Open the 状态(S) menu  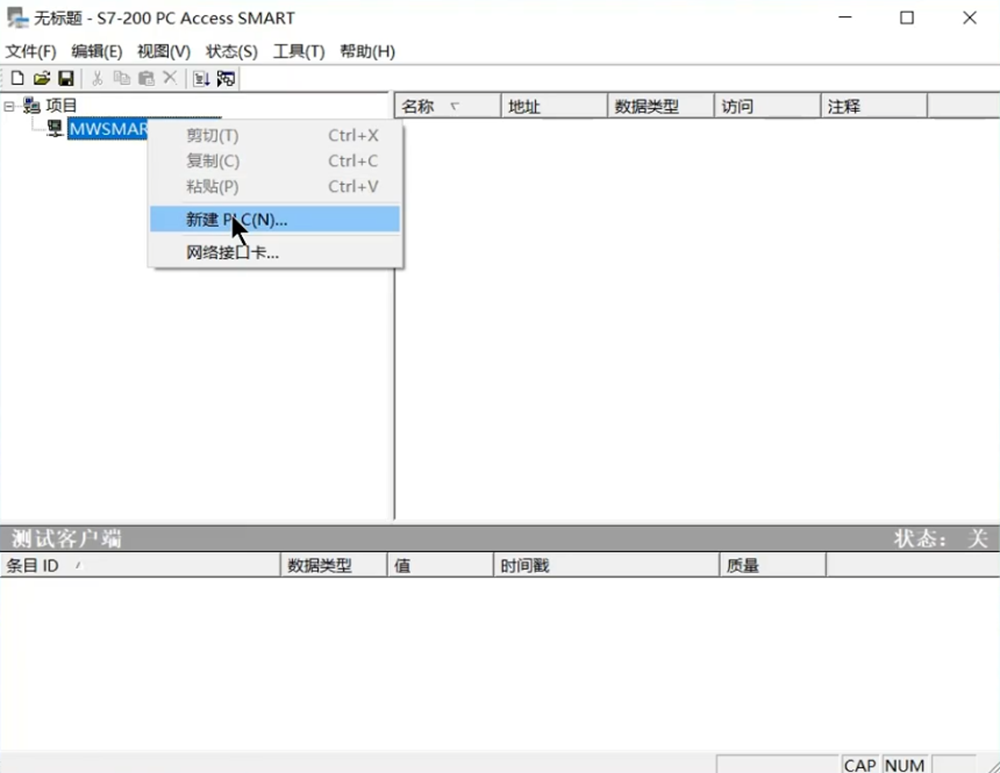coord(231,51)
